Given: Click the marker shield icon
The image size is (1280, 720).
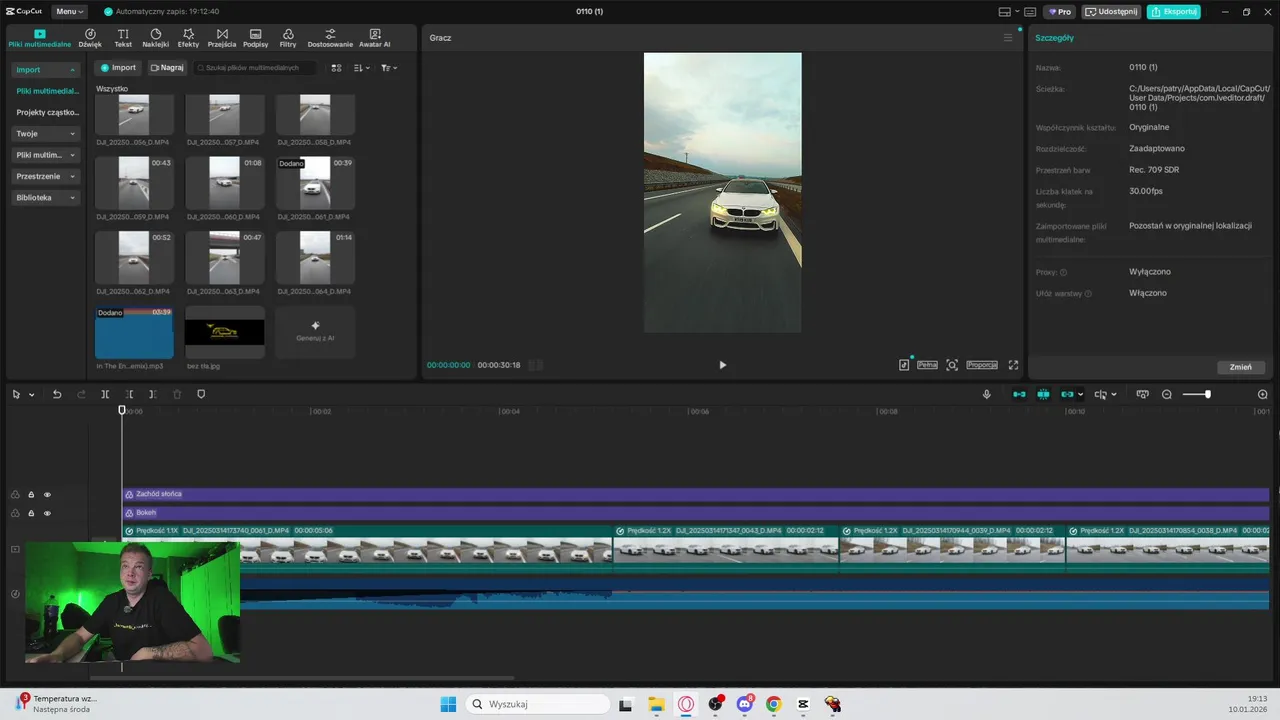Looking at the screenshot, I should tap(201, 395).
